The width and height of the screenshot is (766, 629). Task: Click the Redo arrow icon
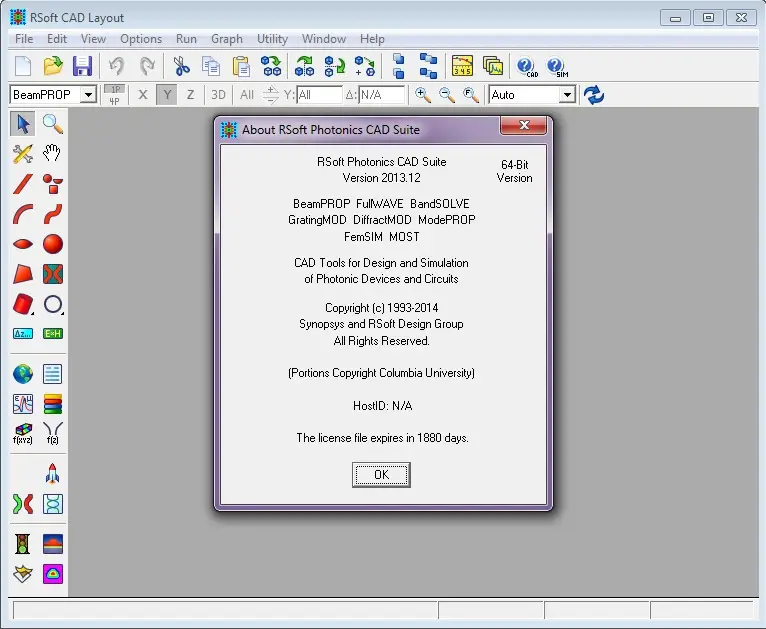(147, 66)
